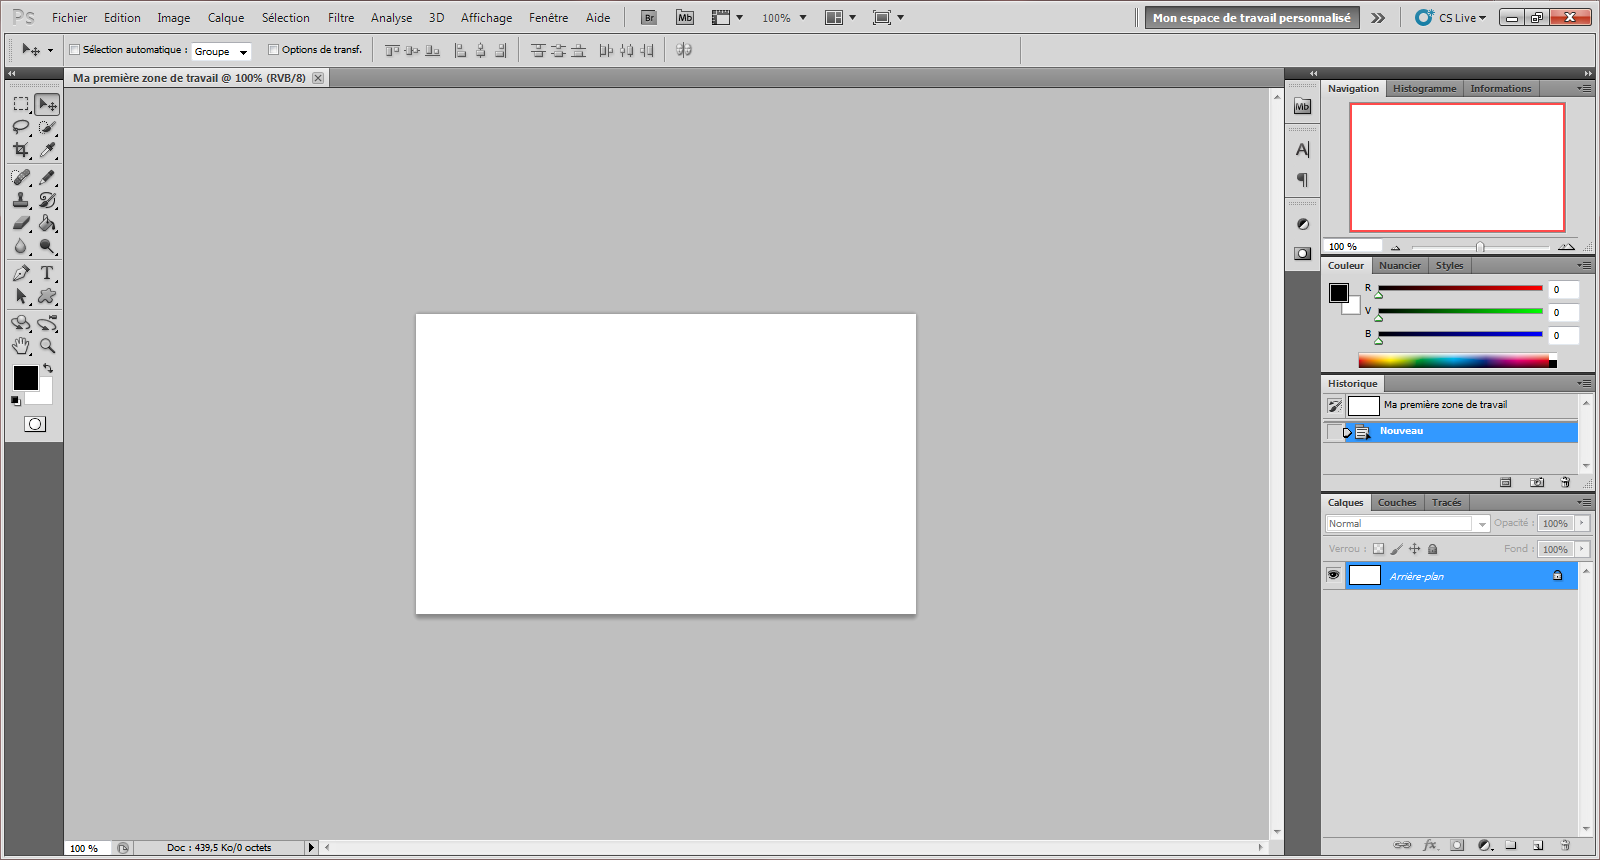The image size is (1600, 860).
Task: Select the Nouveau history state
Action: (1401, 431)
